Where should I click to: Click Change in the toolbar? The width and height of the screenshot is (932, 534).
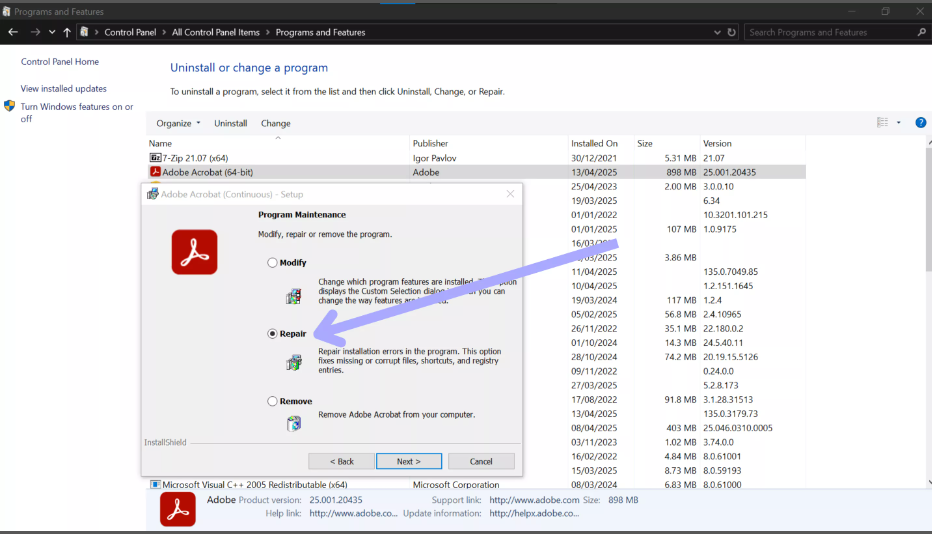point(276,123)
